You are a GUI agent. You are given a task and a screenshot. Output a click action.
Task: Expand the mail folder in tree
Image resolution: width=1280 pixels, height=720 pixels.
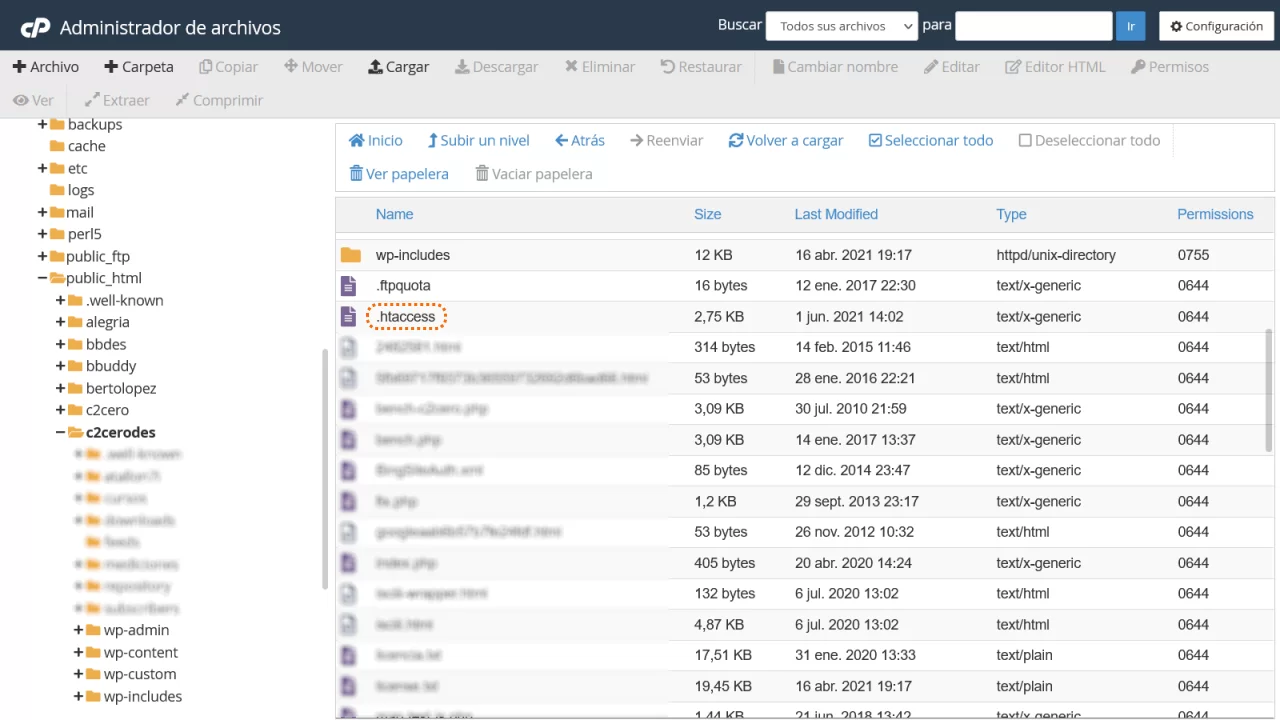click(x=42, y=213)
